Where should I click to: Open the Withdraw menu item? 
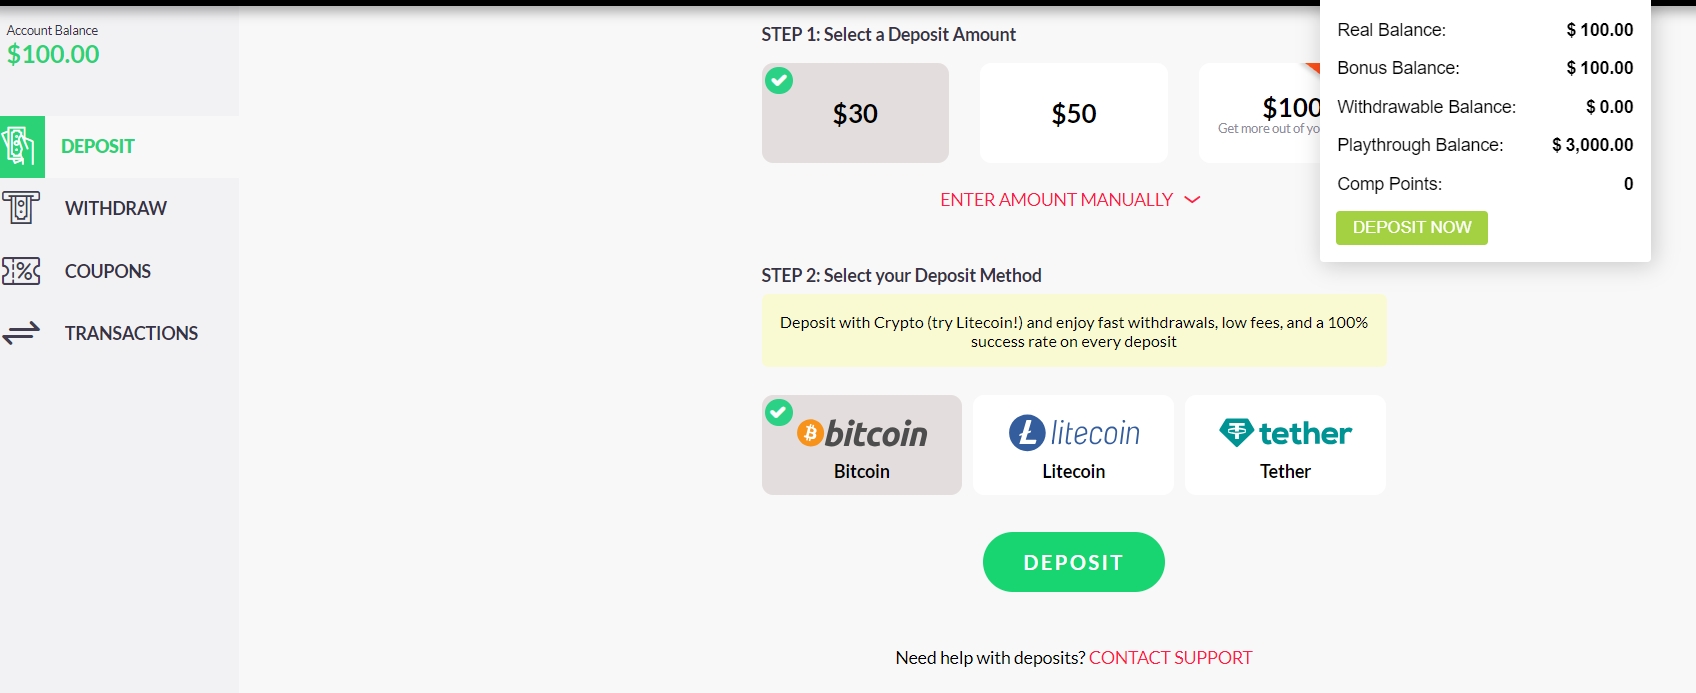(x=116, y=208)
